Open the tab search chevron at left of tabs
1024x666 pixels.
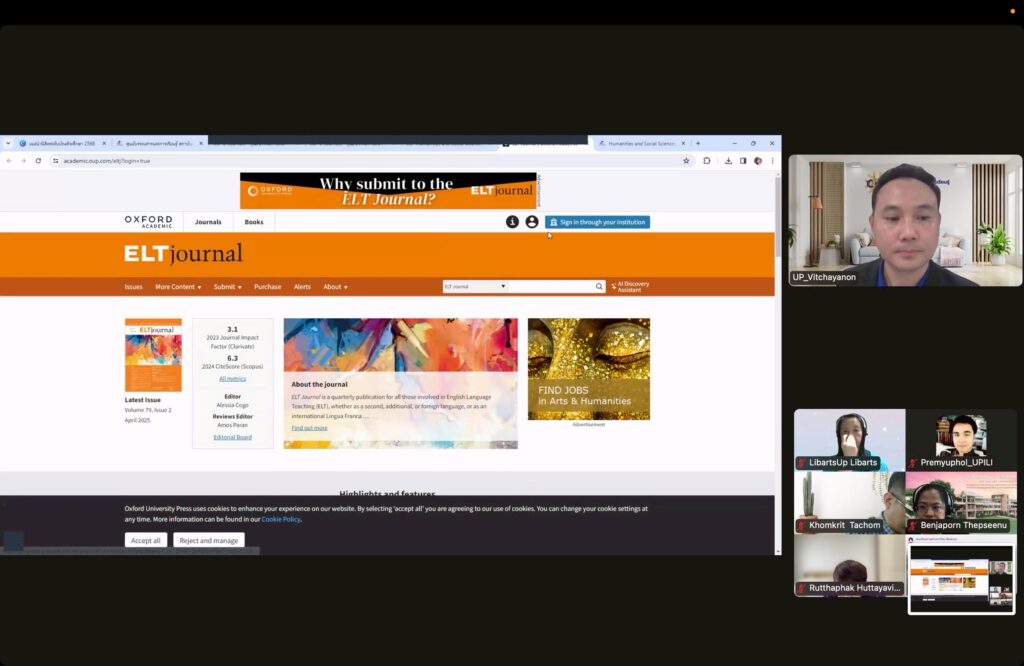click(8, 143)
